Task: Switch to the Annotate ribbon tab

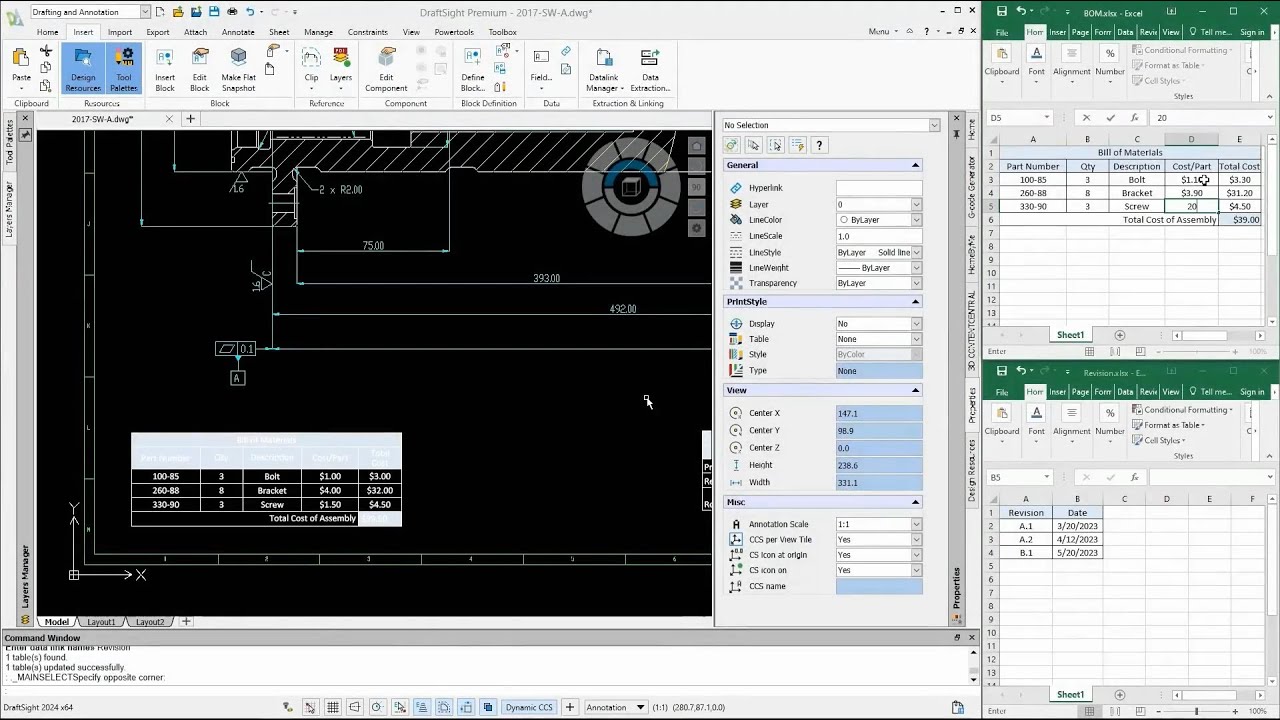Action: point(238,32)
